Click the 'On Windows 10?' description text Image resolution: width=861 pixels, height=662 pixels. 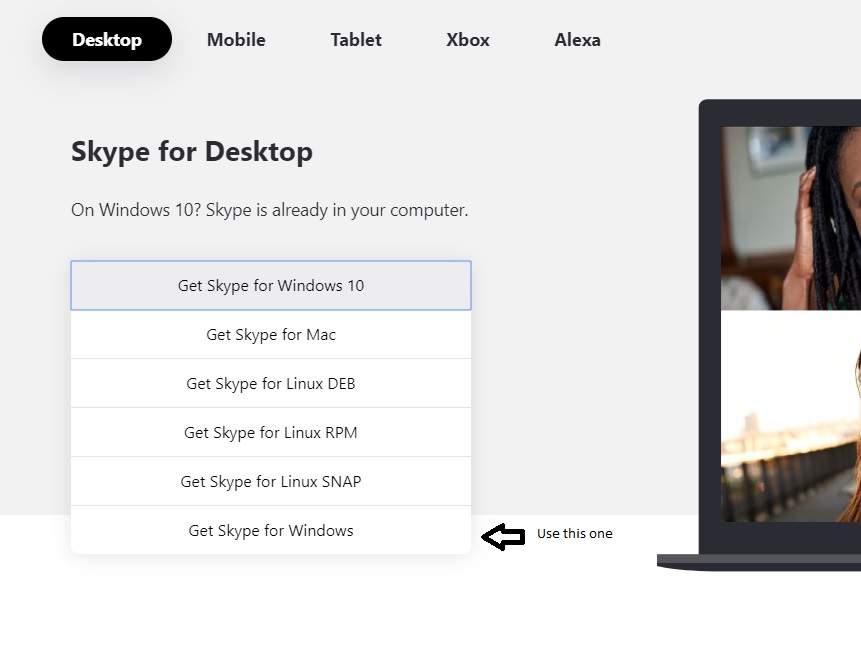pyautogui.click(x=270, y=210)
